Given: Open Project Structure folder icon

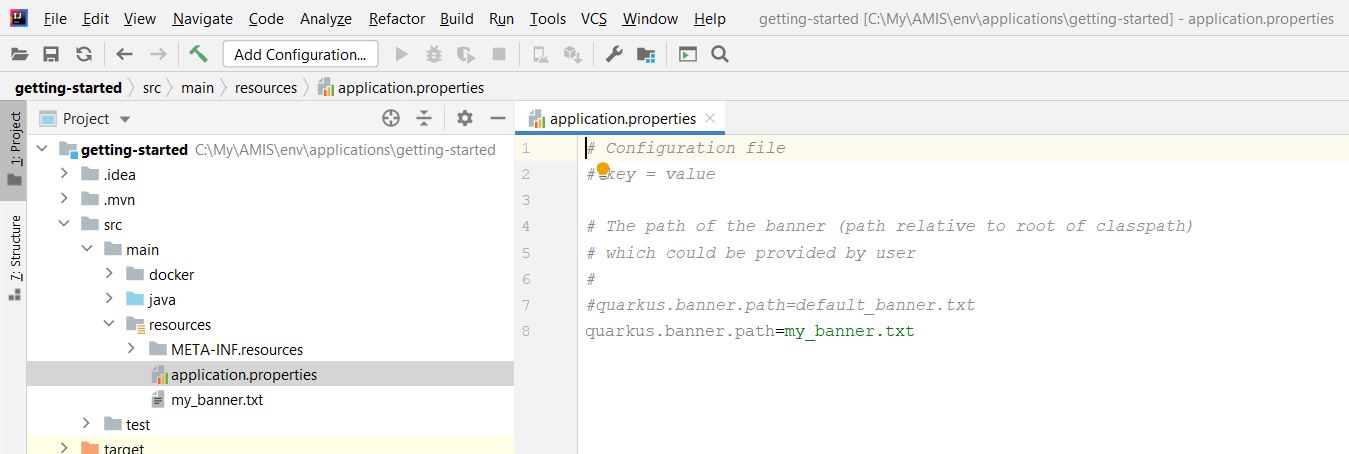Looking at the screenshot, I should pos(646,54).
